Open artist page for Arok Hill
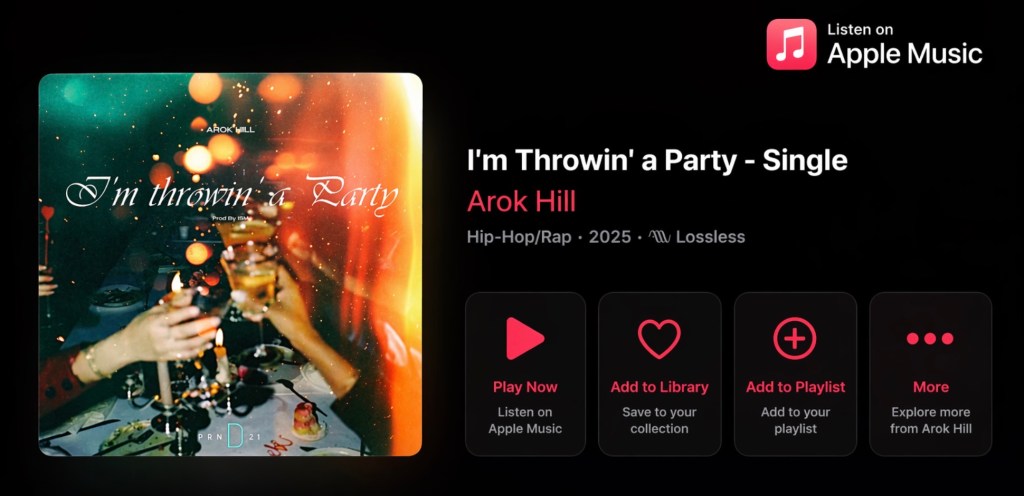 click(521, 202)
